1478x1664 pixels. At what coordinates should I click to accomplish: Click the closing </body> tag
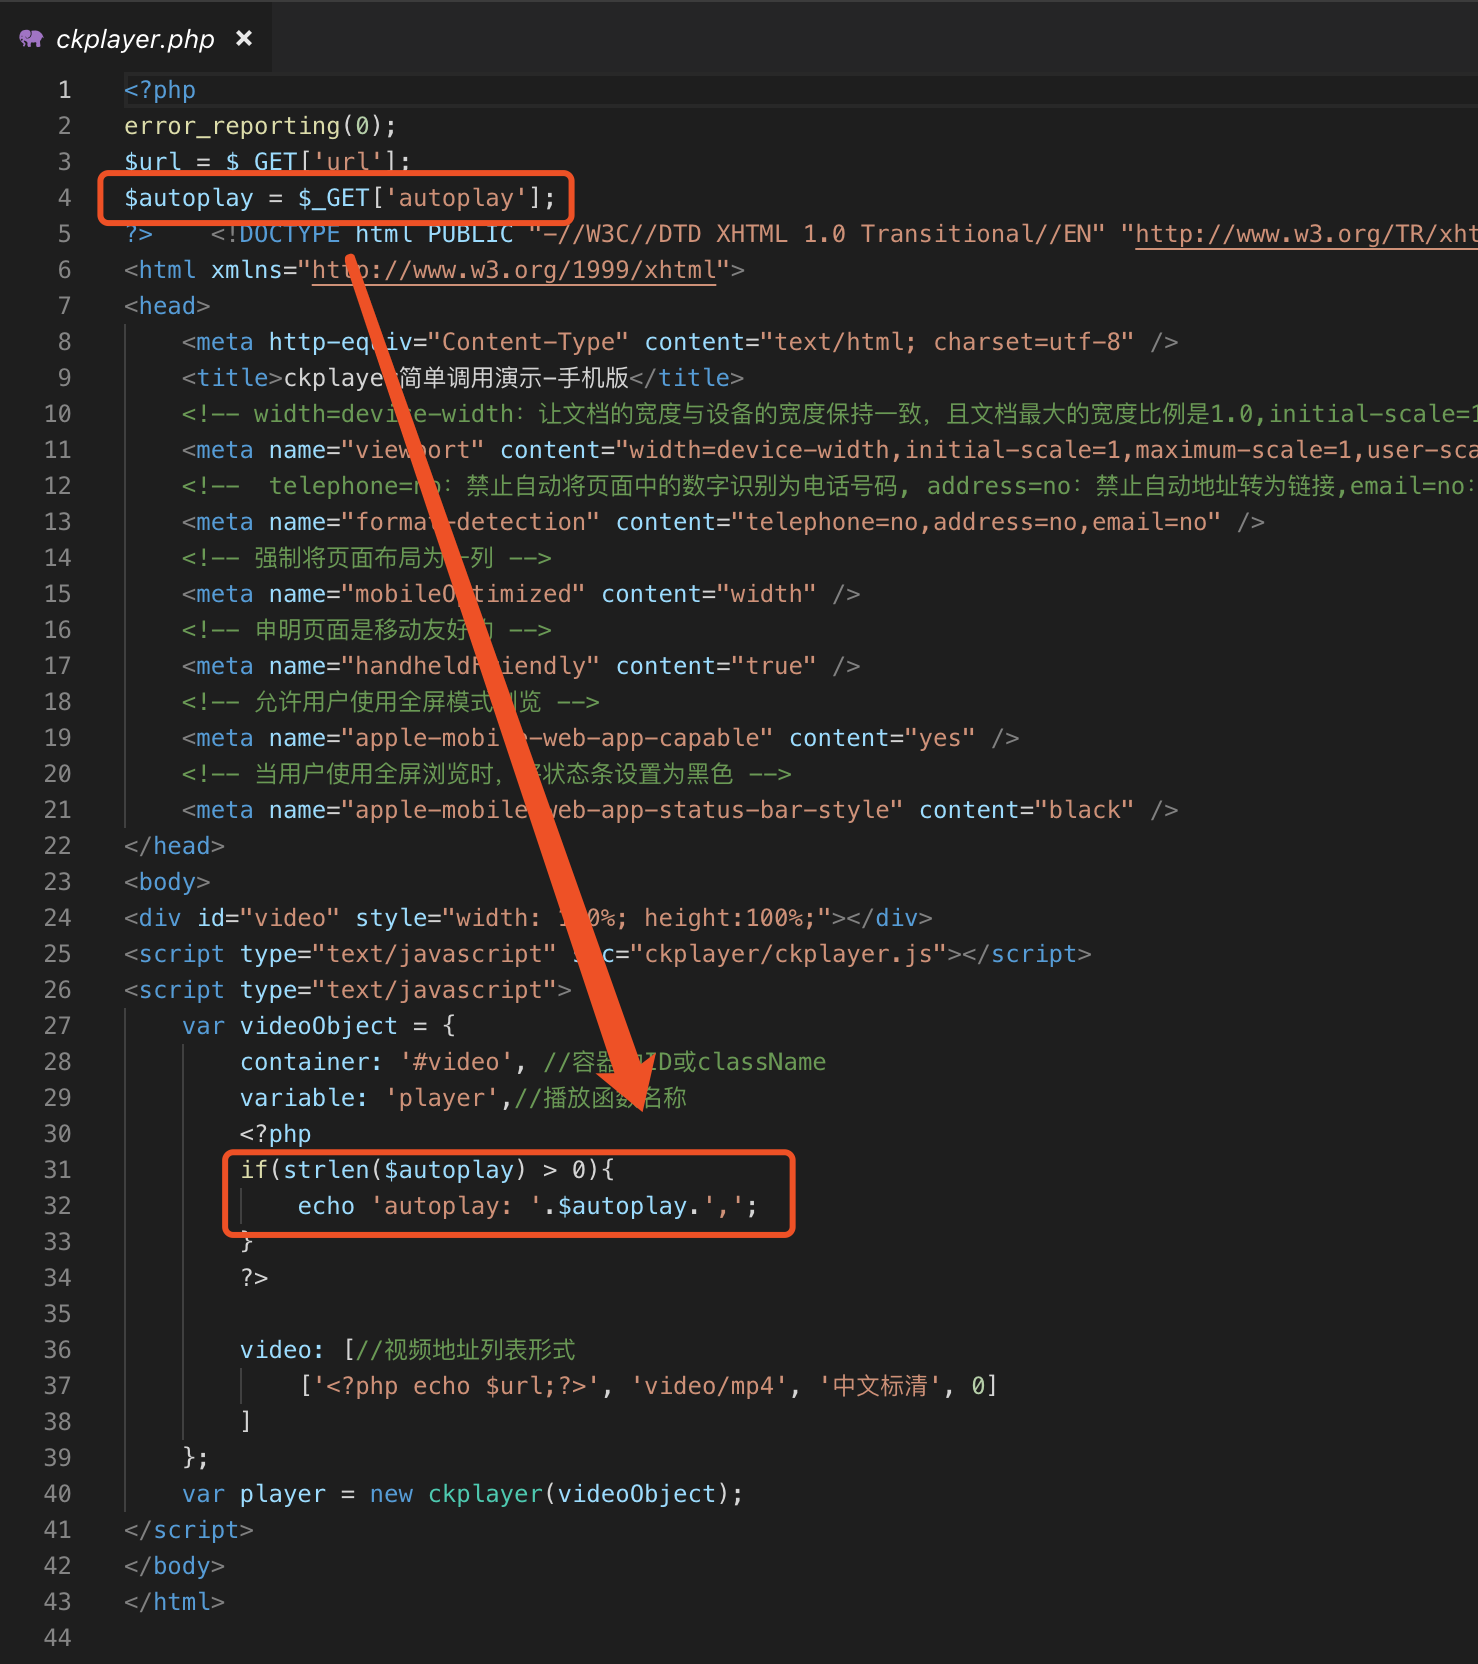(174, 1566)
